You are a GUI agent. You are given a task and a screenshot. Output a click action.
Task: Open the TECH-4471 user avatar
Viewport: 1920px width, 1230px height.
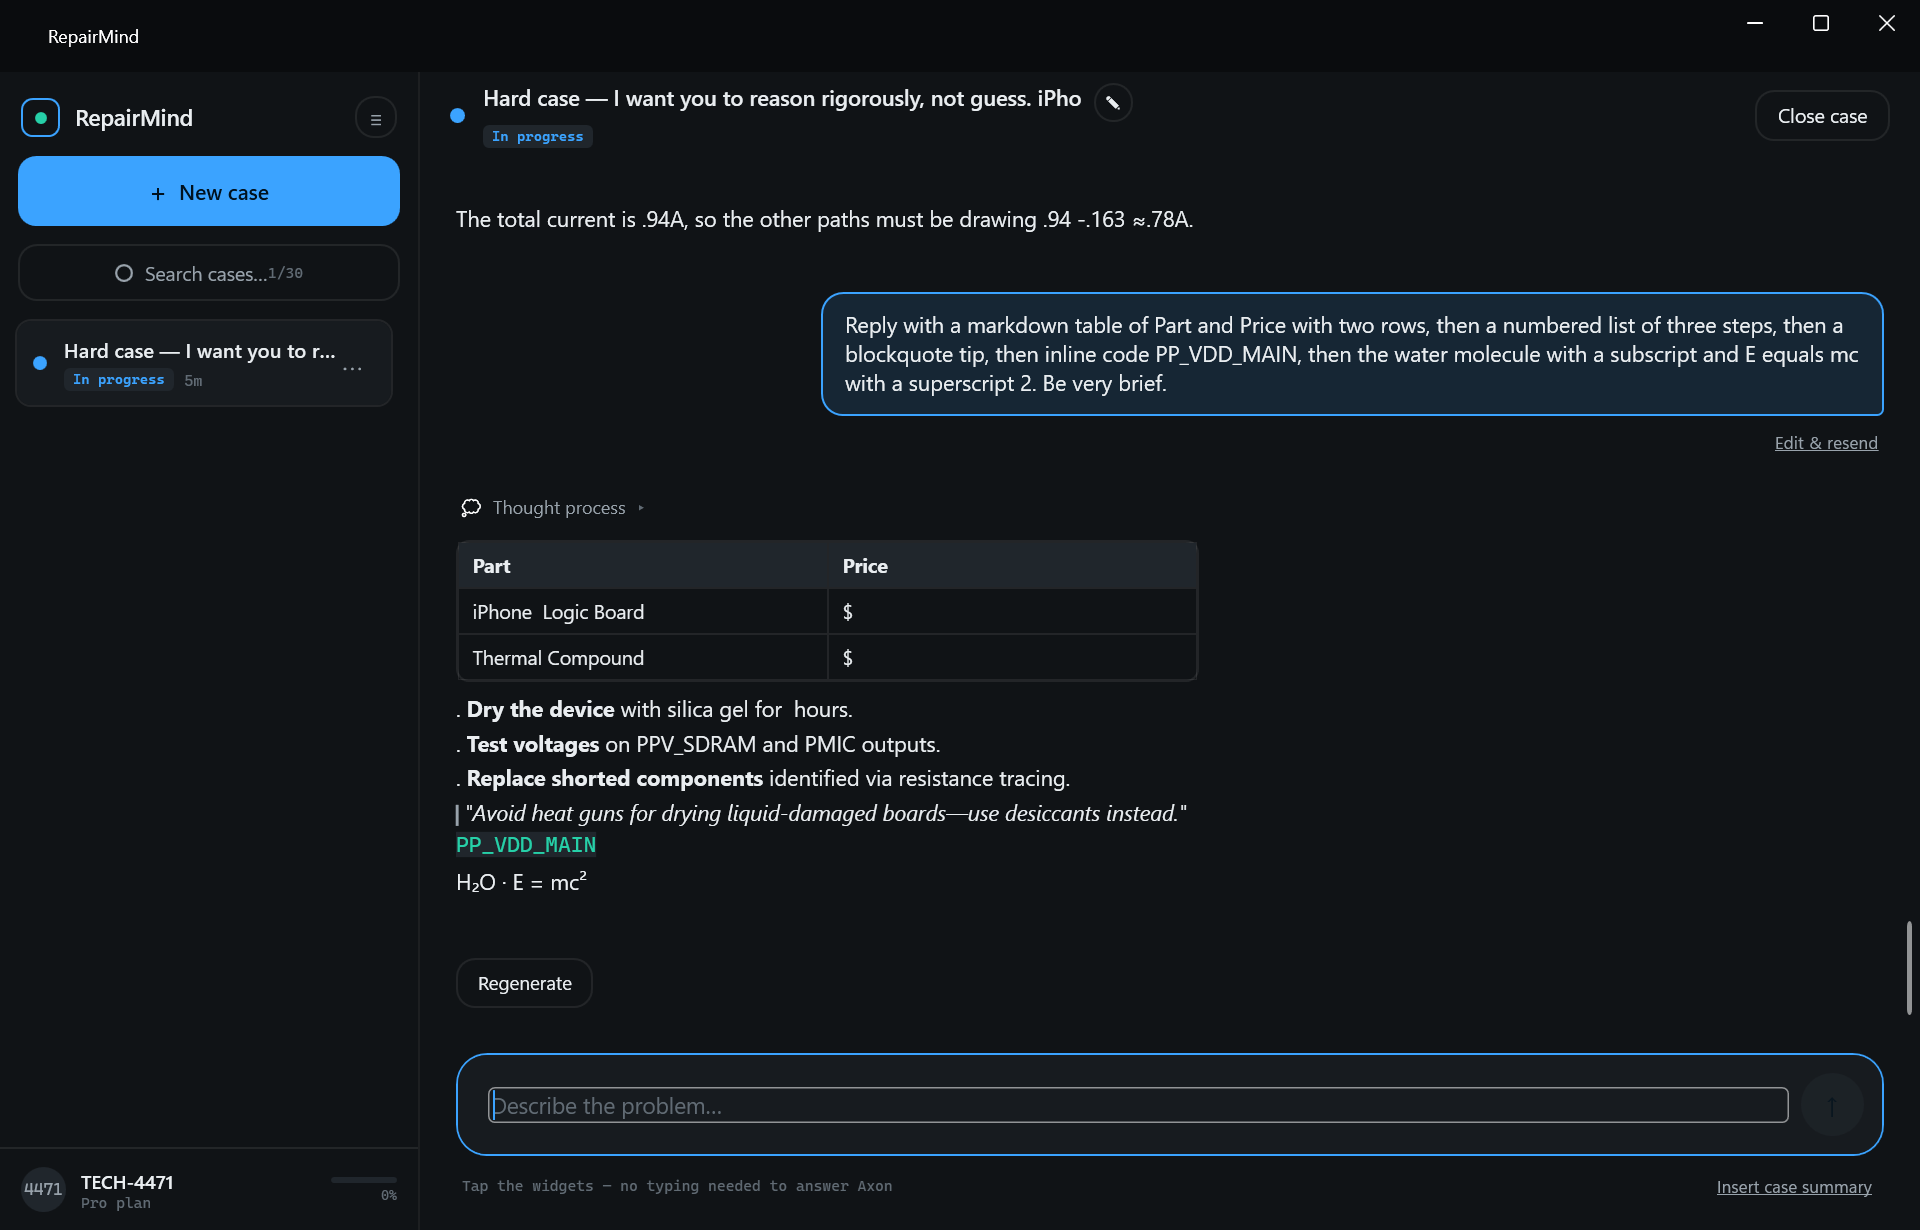click(43, 1190)
